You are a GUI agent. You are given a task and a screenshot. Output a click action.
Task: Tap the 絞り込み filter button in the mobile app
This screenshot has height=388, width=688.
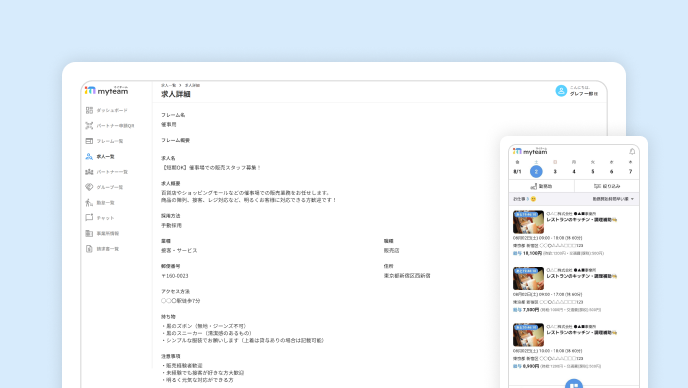(x=607, y=186)
